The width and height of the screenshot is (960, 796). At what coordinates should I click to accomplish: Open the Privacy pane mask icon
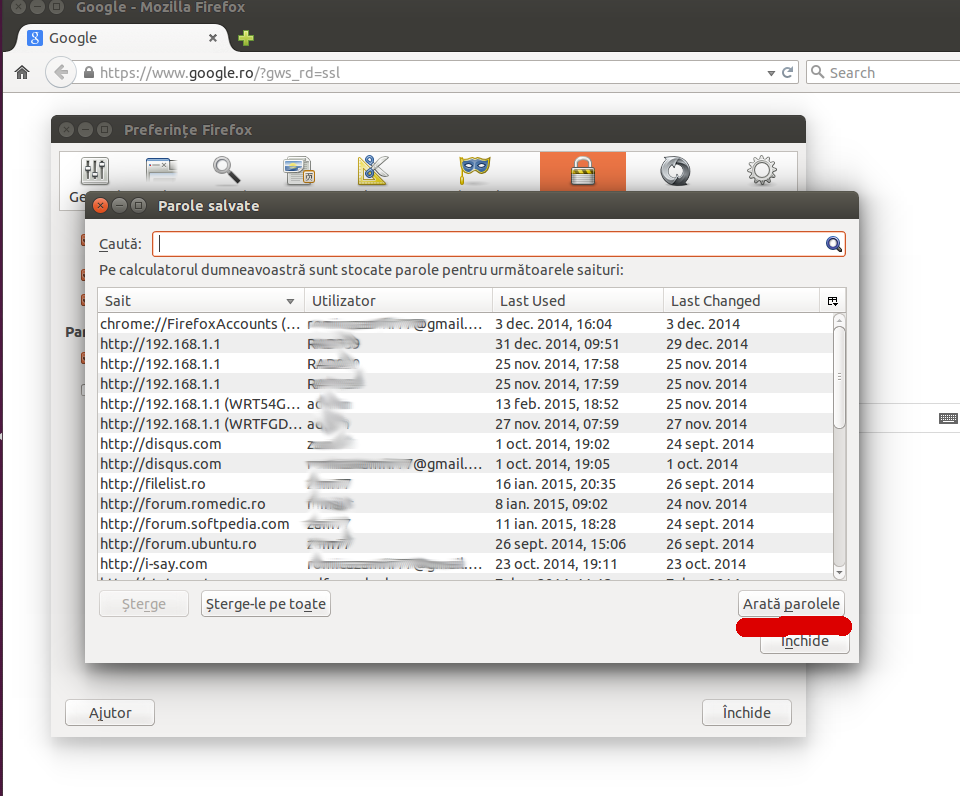coord(474,170)
